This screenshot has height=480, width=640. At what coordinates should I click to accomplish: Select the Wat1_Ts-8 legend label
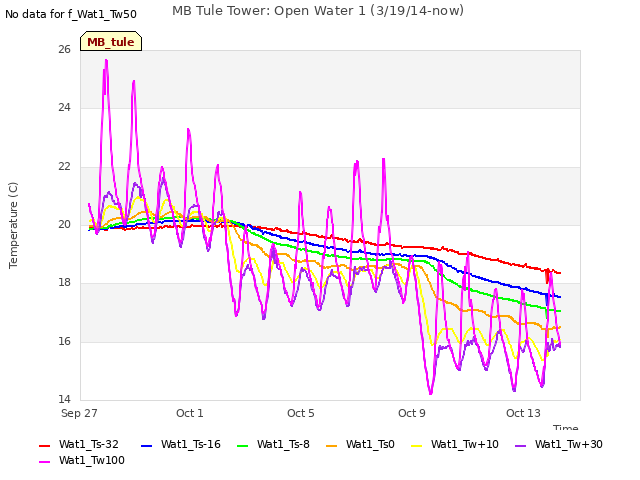point(283,444)
